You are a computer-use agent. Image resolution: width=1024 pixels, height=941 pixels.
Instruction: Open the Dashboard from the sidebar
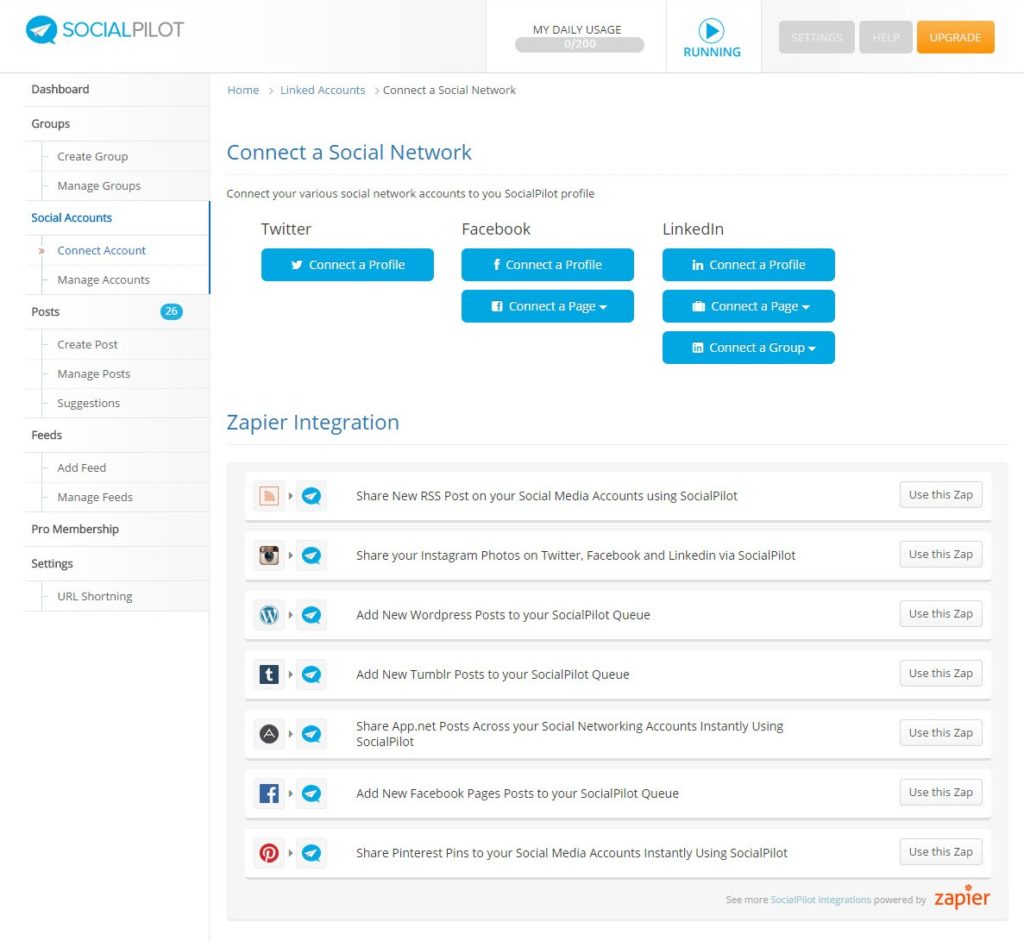[x=60, y=89]
